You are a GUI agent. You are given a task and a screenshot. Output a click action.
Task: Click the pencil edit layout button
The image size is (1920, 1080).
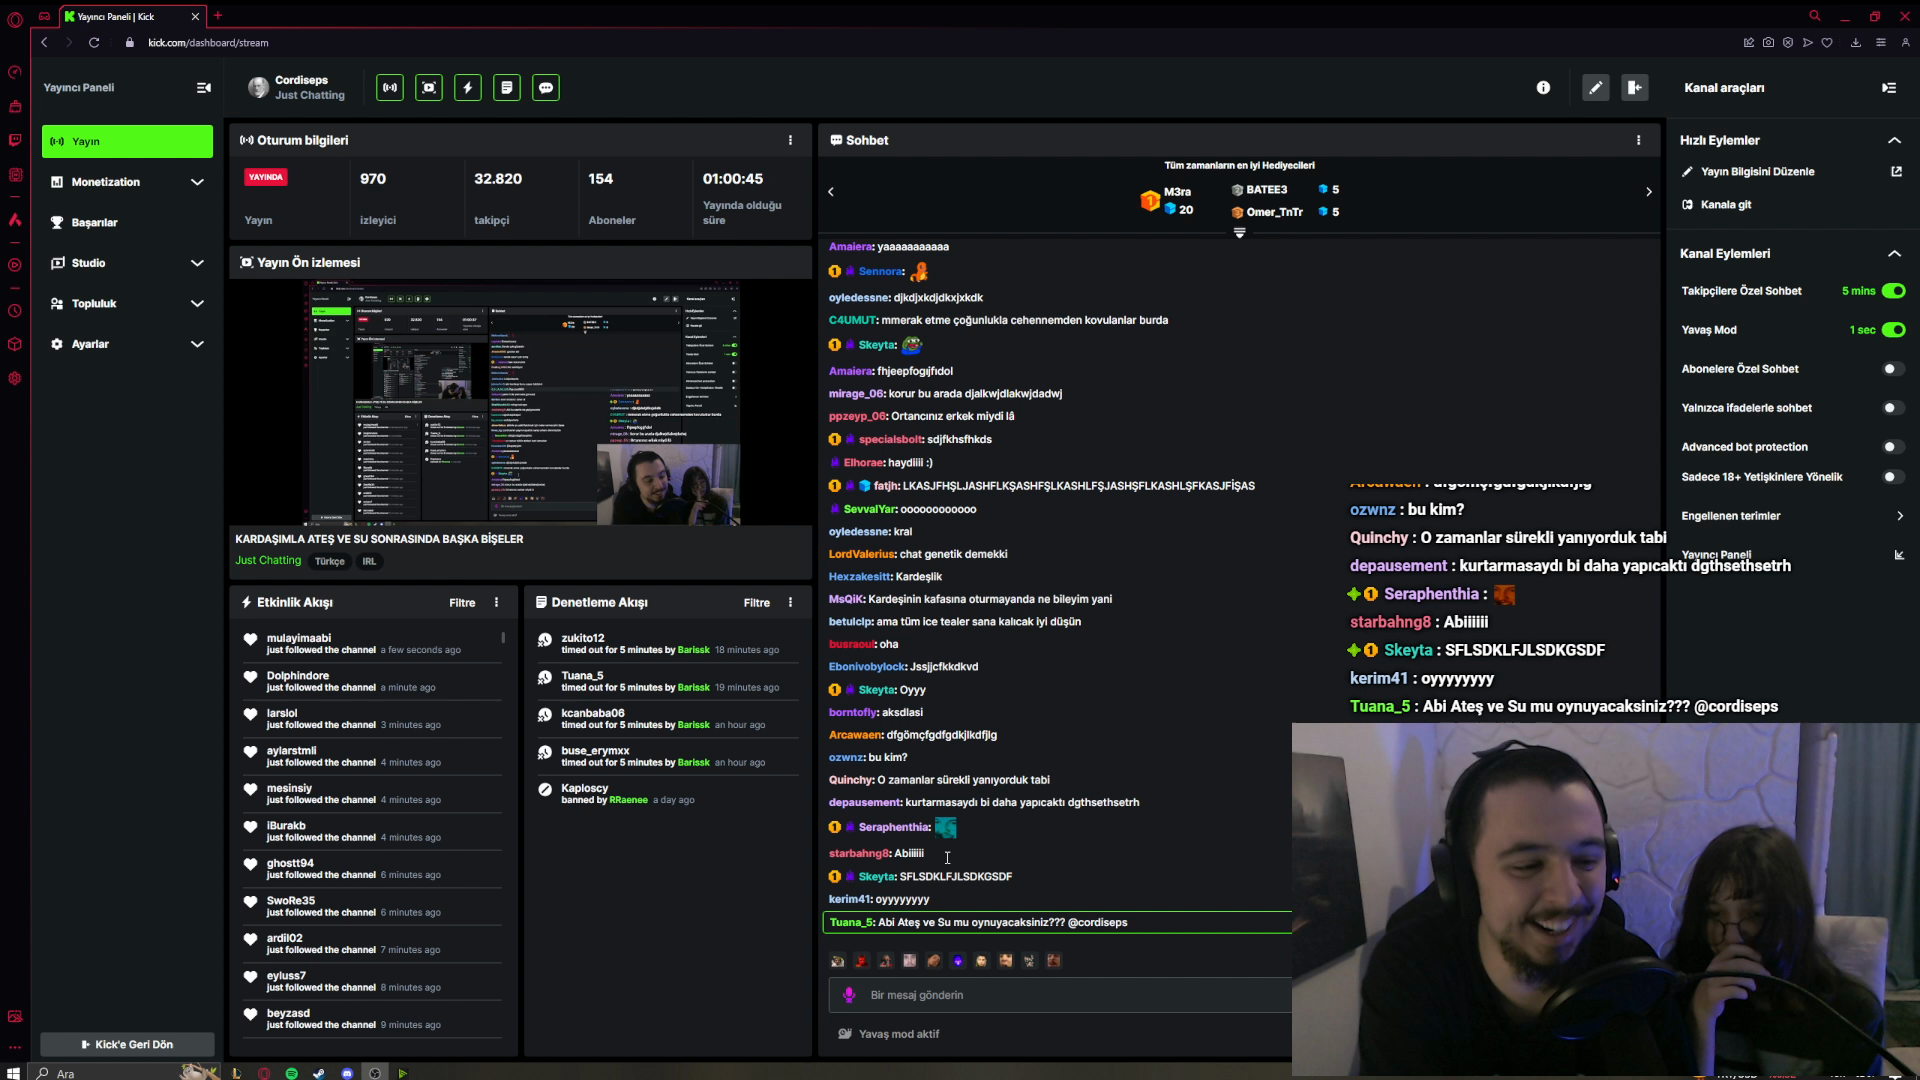[x=1596, y=88]
